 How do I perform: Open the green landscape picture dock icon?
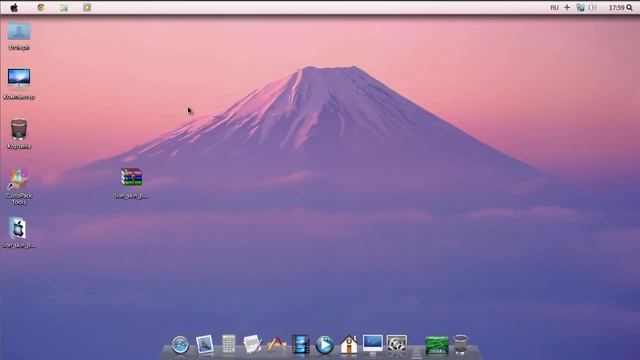pyautogui.click(x=437, y=345)
